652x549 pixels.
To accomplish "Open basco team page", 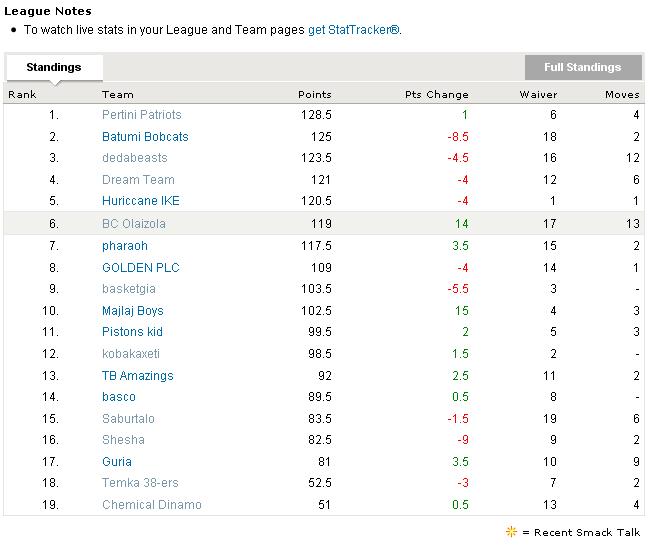I will point(118,397).
